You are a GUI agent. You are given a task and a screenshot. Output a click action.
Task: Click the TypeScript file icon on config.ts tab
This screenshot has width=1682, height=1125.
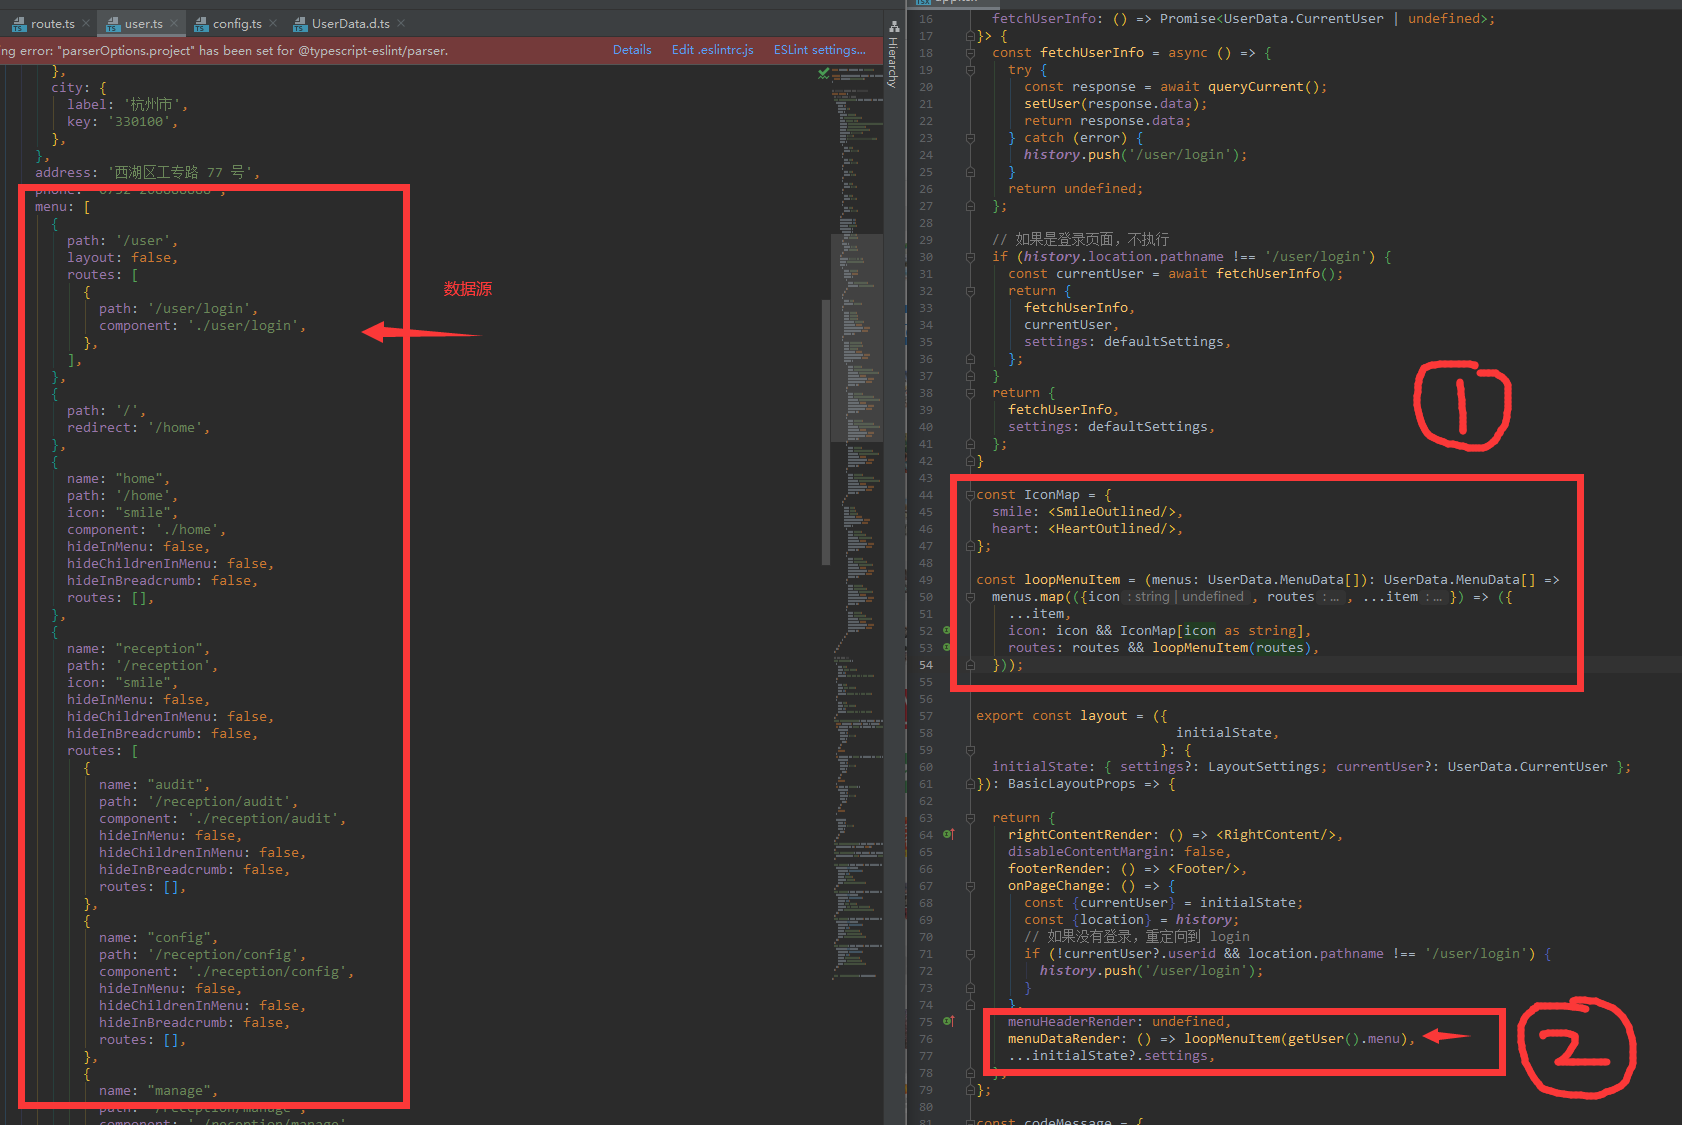pyautogui.click(x=201, y=24)
